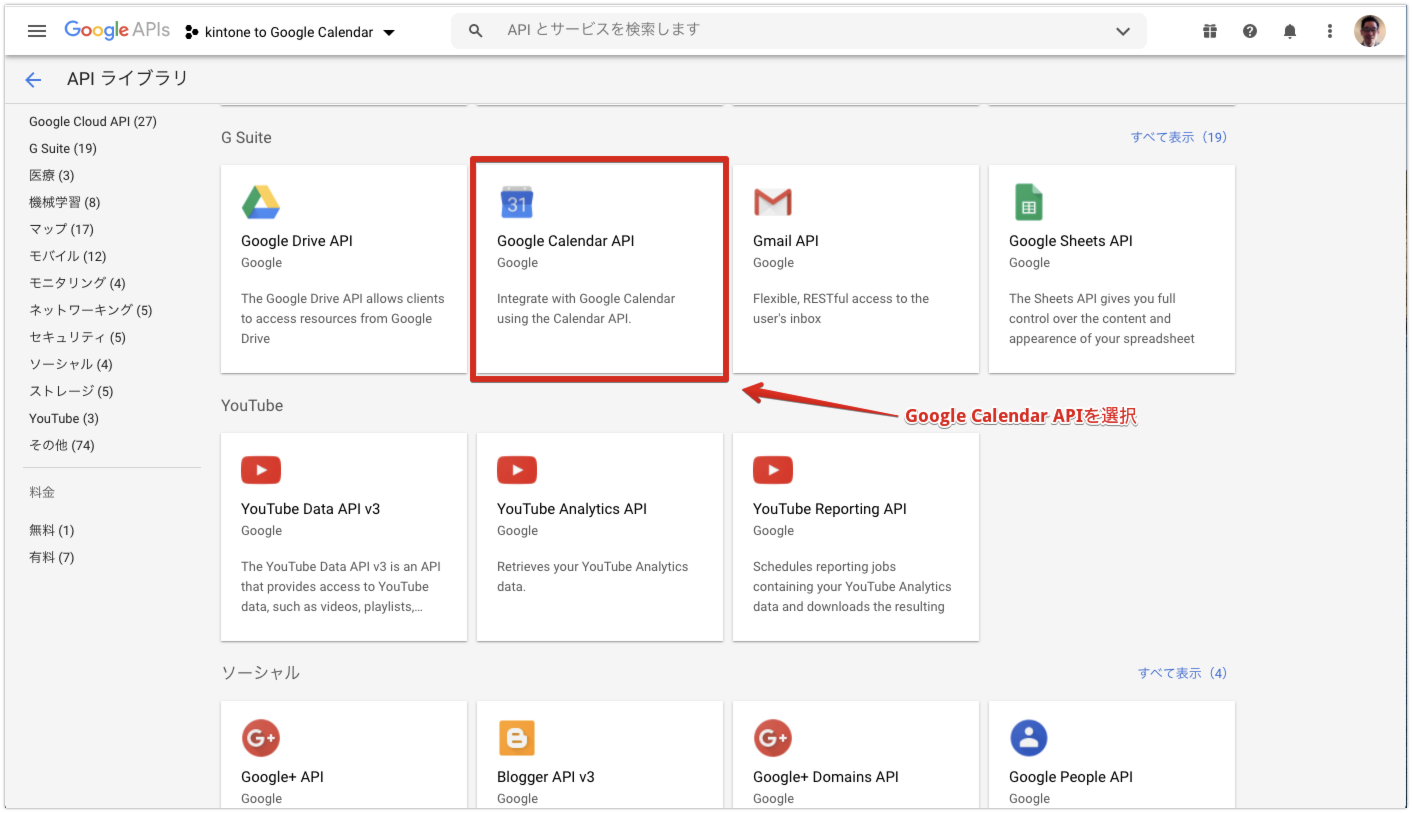This screenshot has width=1412, height=813.
Task: Filter by YouTube (3) category
Action: click(64, 418)
